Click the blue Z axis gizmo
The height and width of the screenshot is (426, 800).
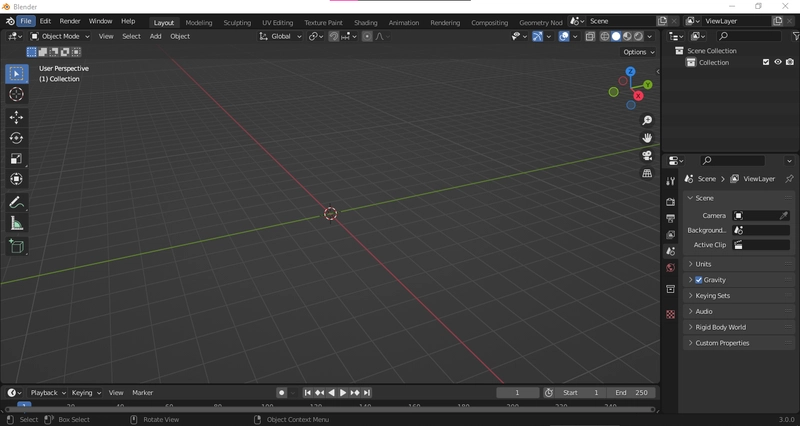coord(631,71)
